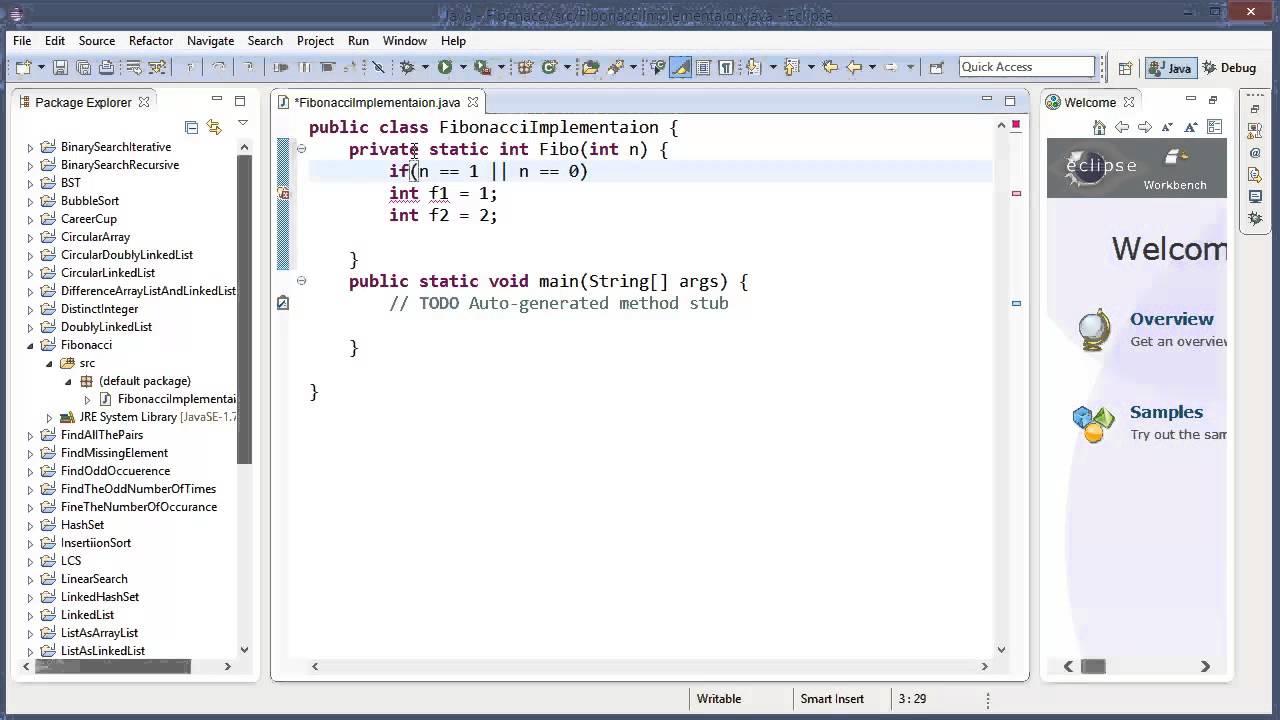Click the New Java Package icon
The width and height of the screenshot is (1280, 720).
[x=525, y=67]
